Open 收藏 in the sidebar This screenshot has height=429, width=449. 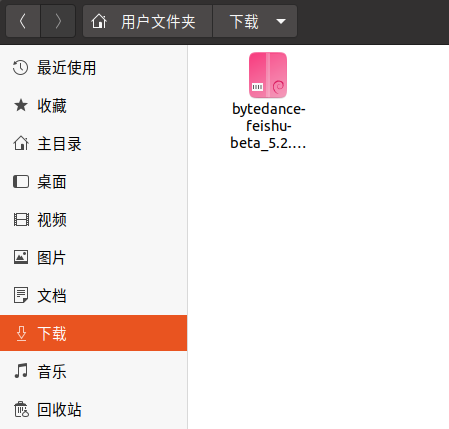[93, 106]
